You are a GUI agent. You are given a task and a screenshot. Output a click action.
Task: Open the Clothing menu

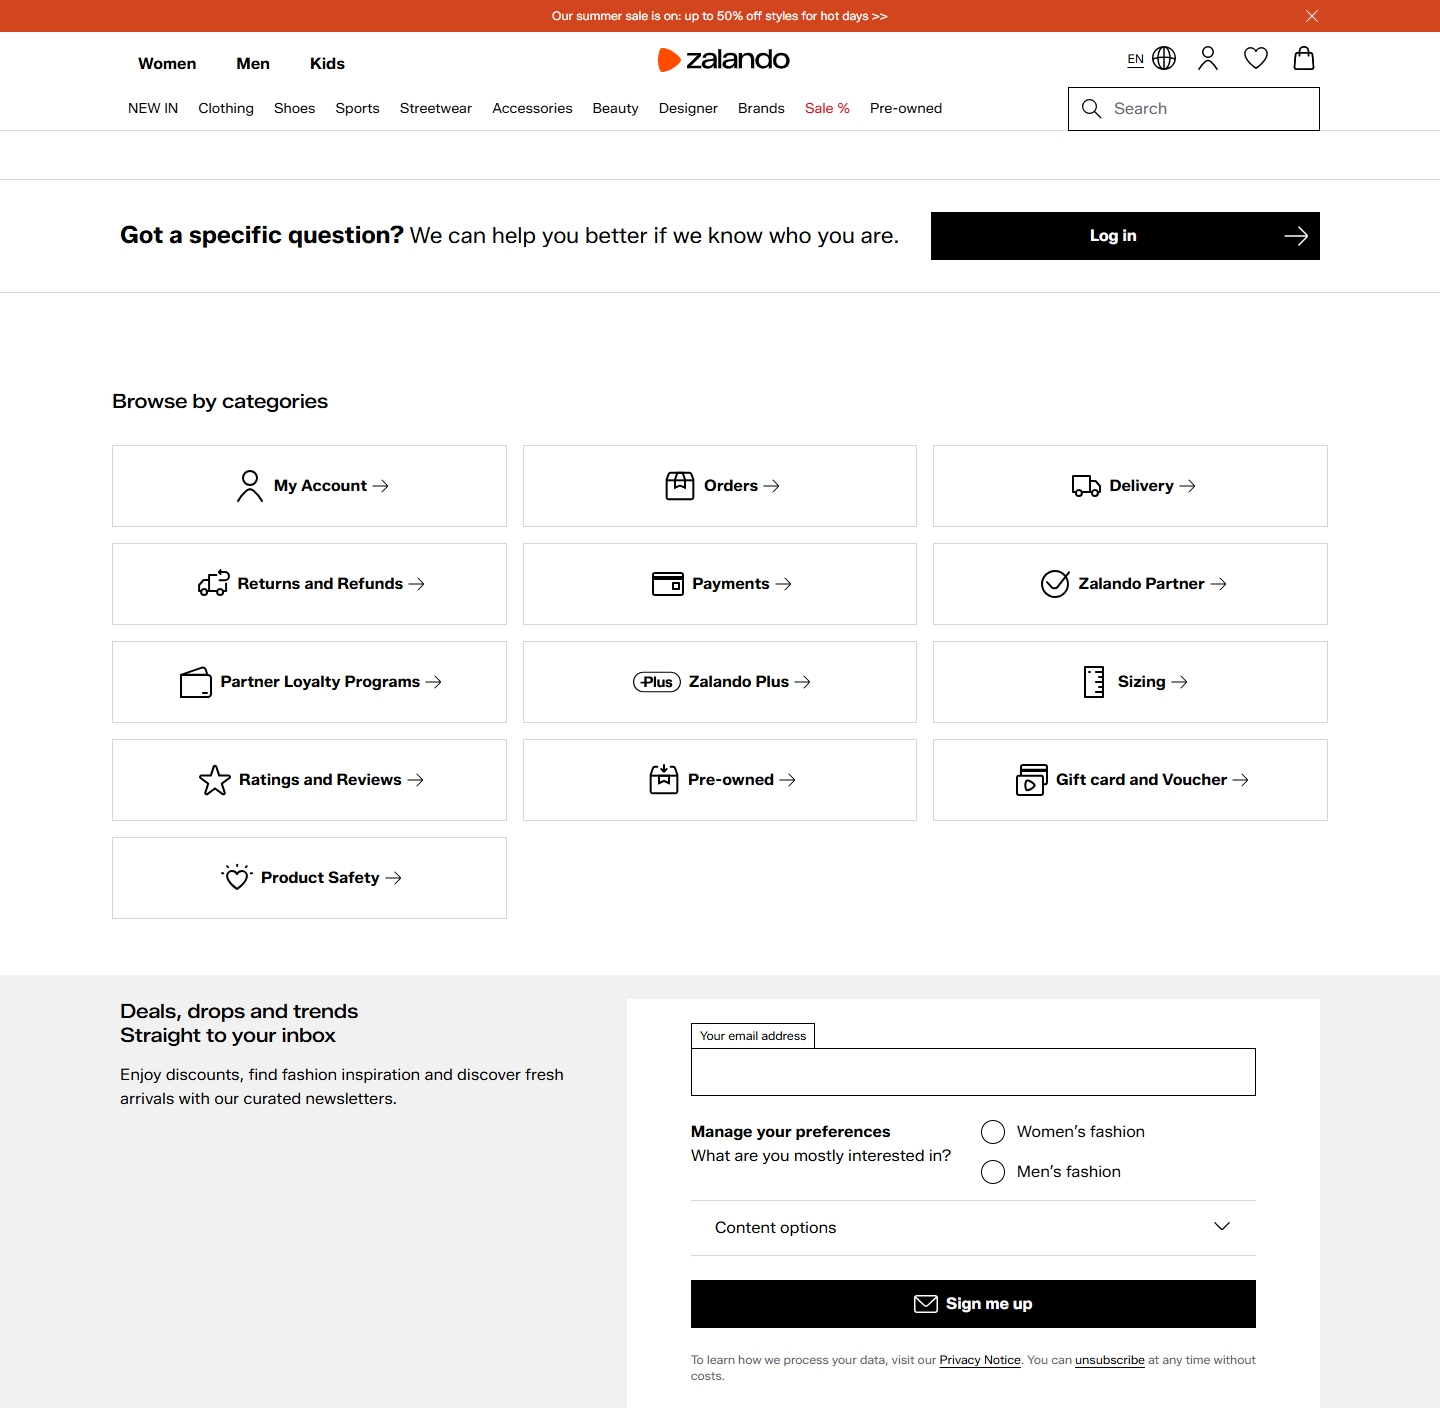coord(226,109)
